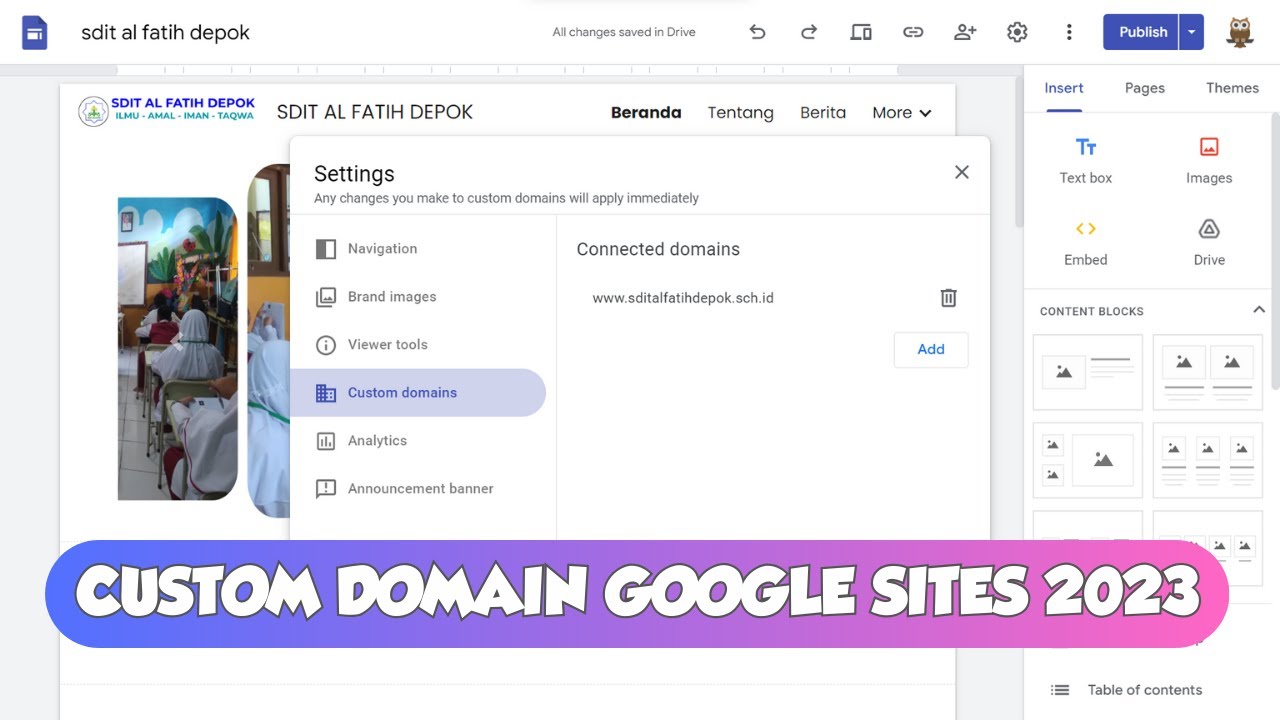Select three-images content block layout
The image size is (1280, 720).
point(1208,460)
